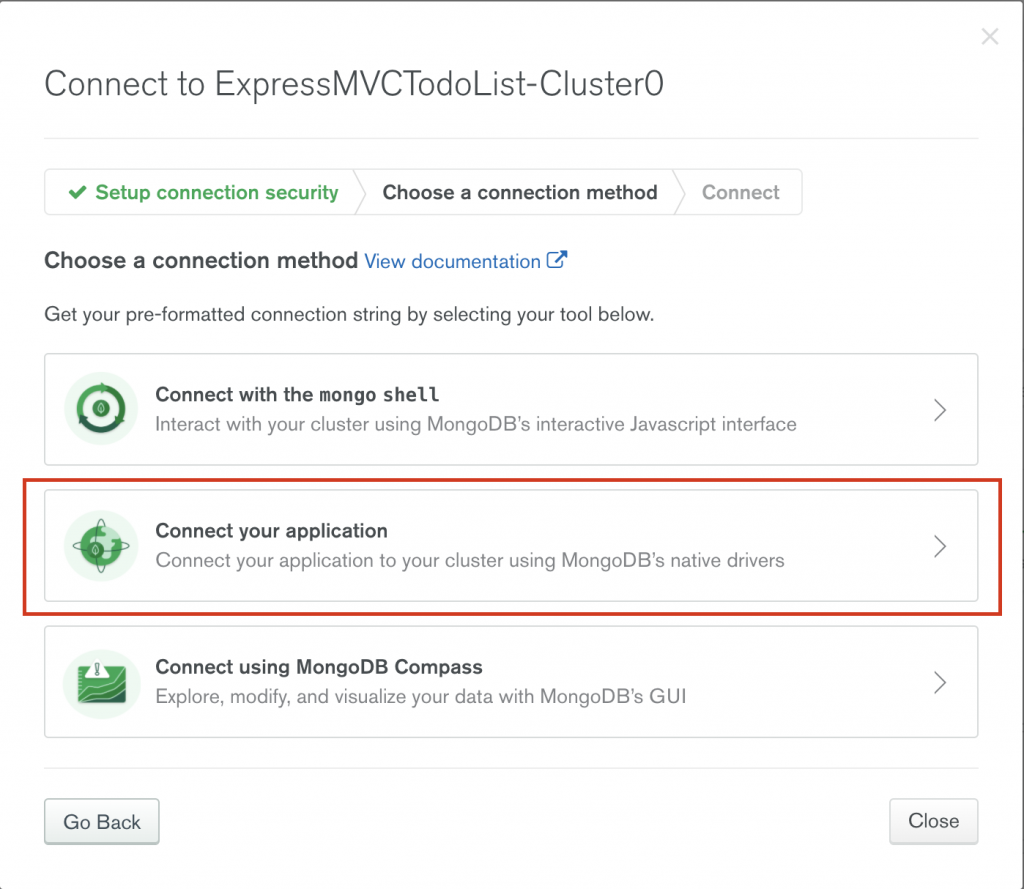The height and width of the screenshot is (889, 1024).
Task: Select the final Connect step
Action: coord(740,193)
